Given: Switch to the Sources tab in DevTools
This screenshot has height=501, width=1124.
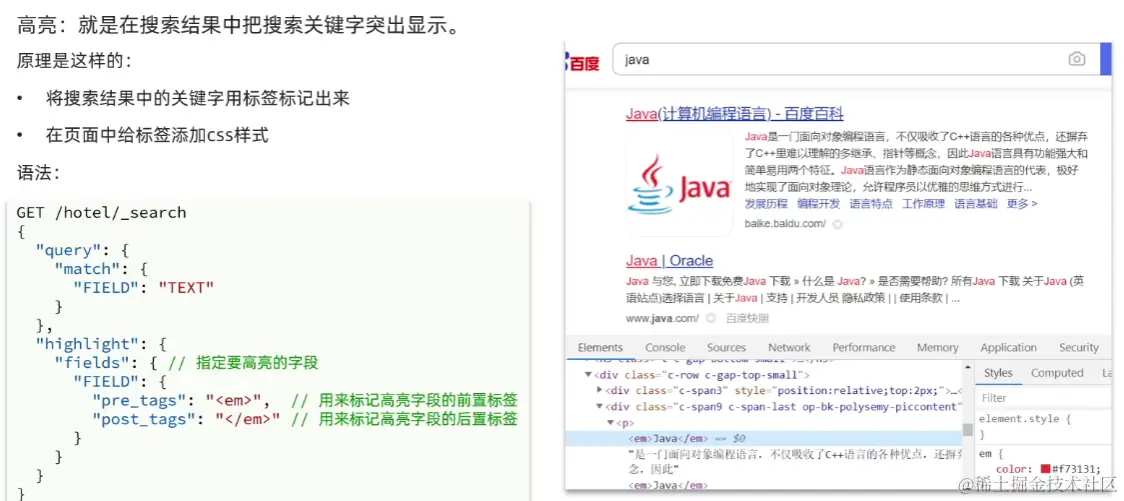Looking at the screenshot, I should coord(726,347).
